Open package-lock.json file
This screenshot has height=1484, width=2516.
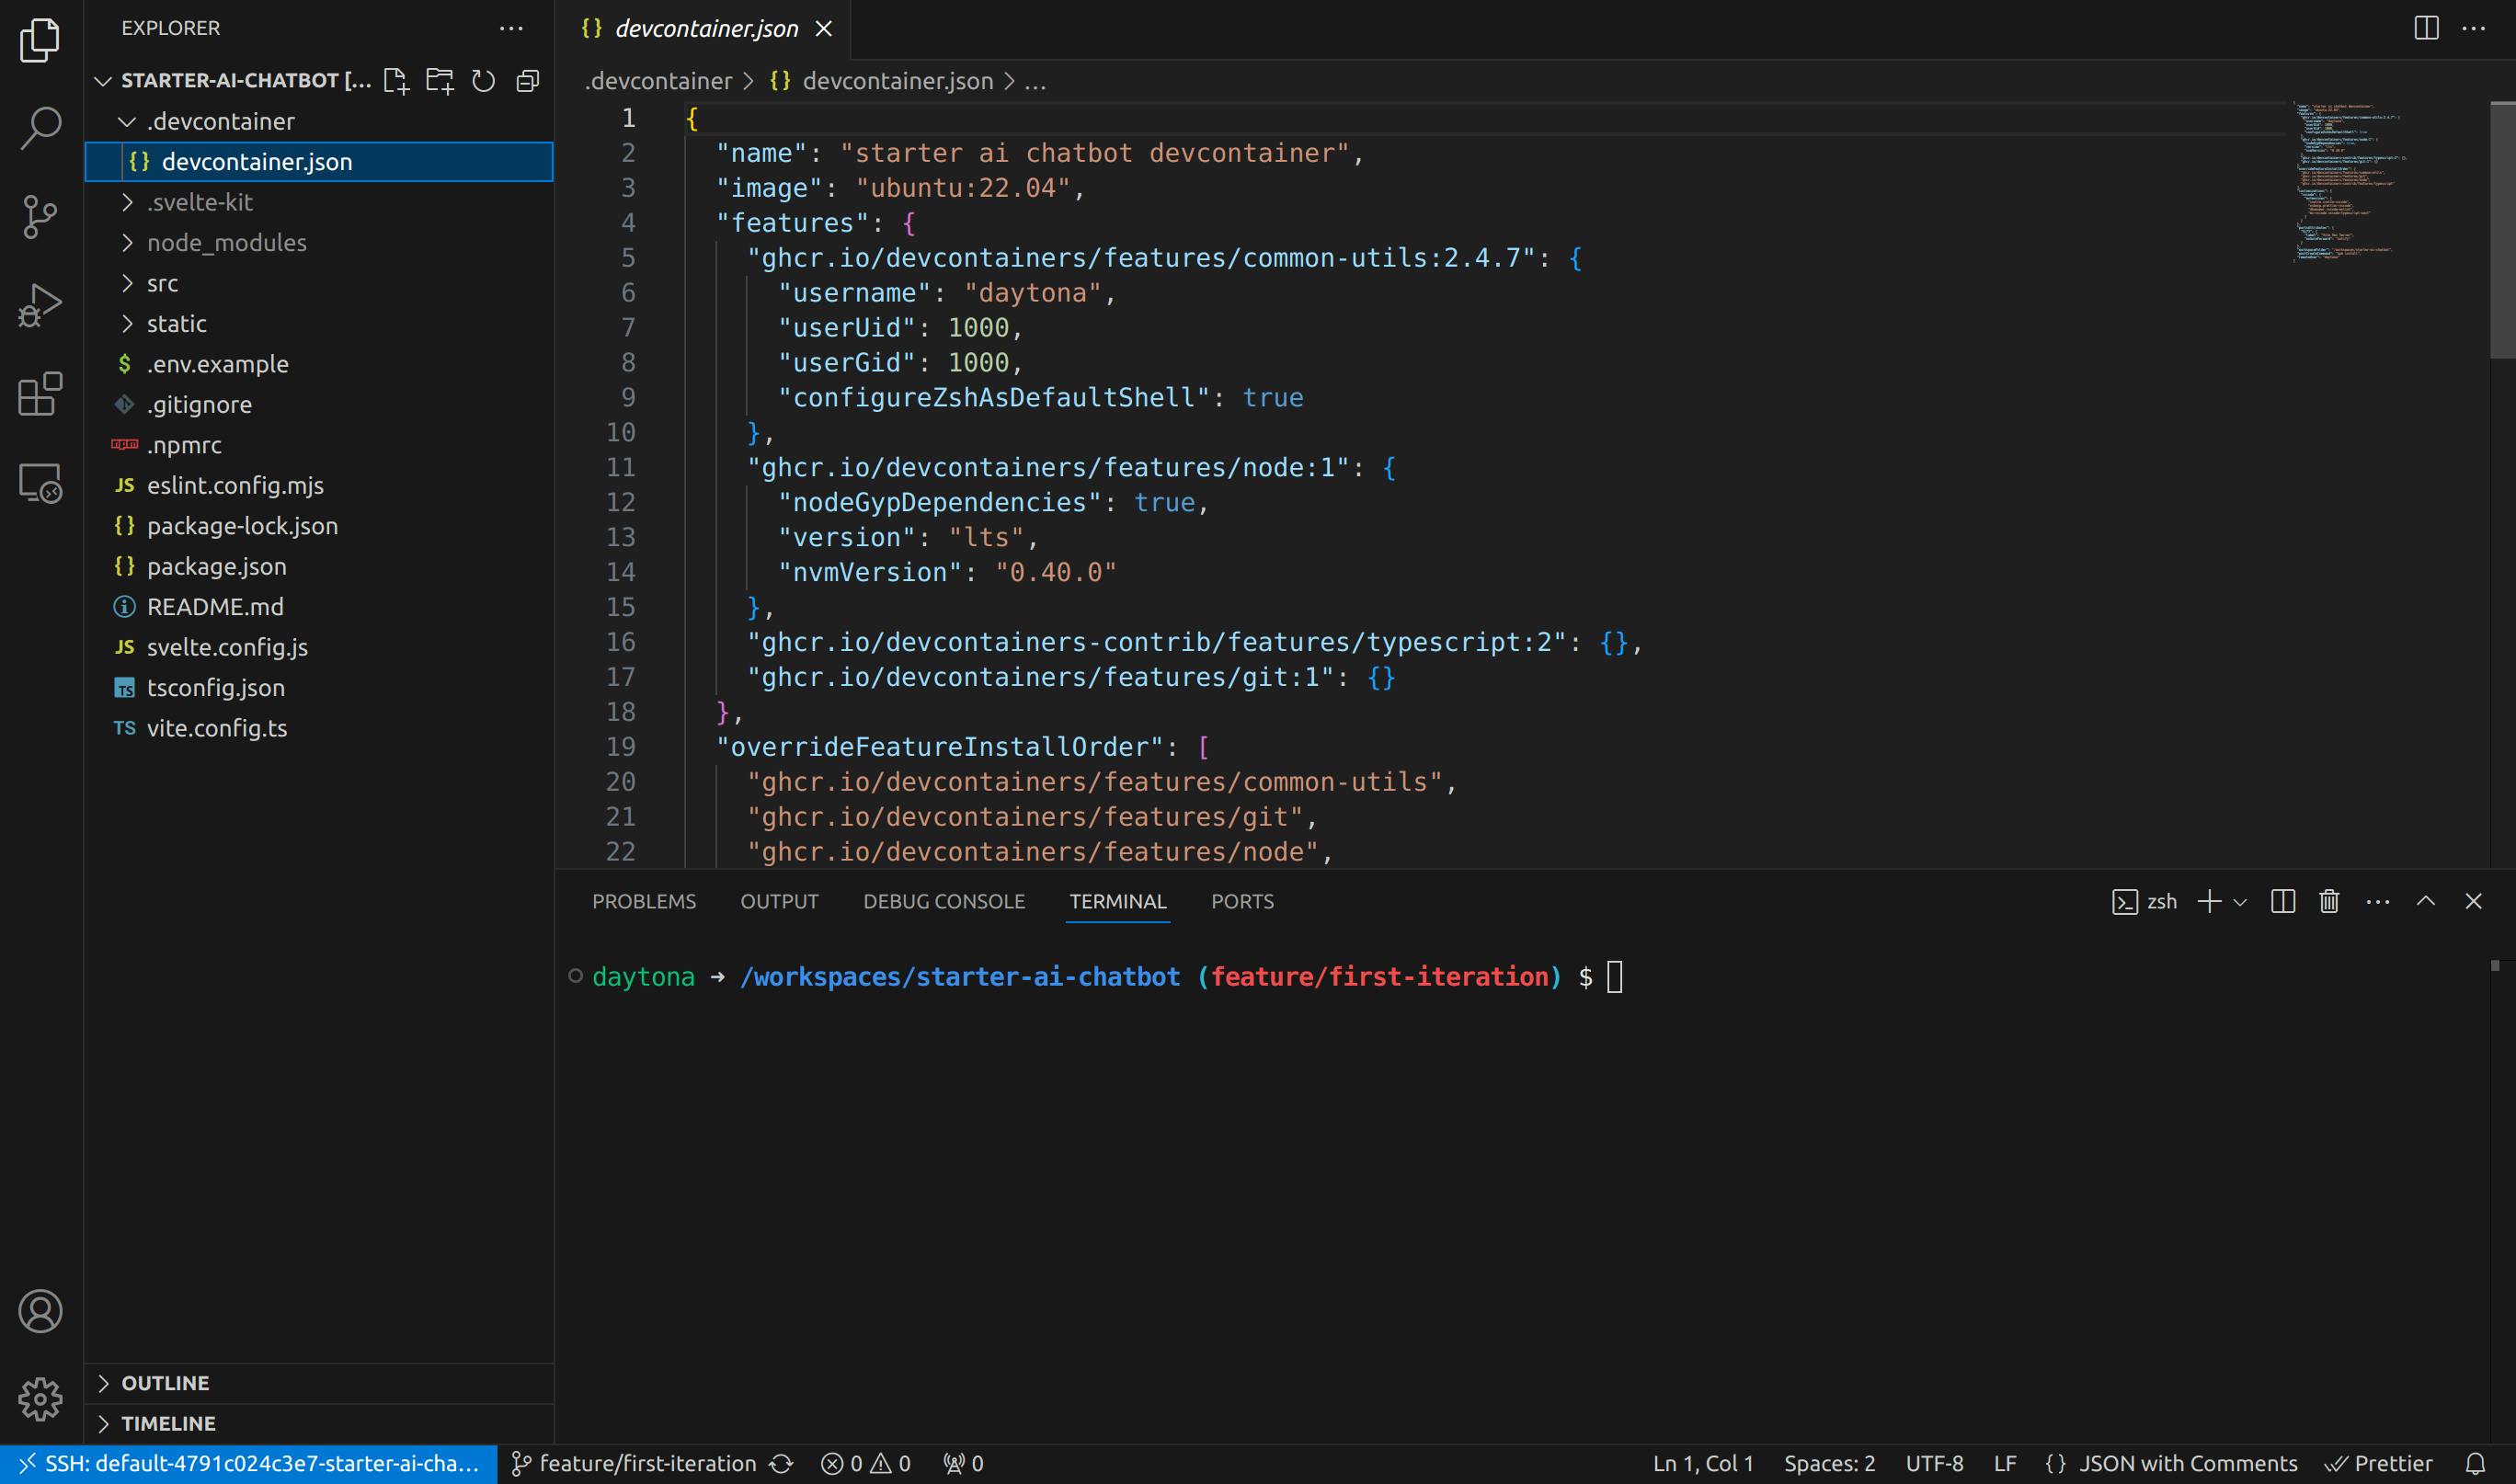pos(319,526)
